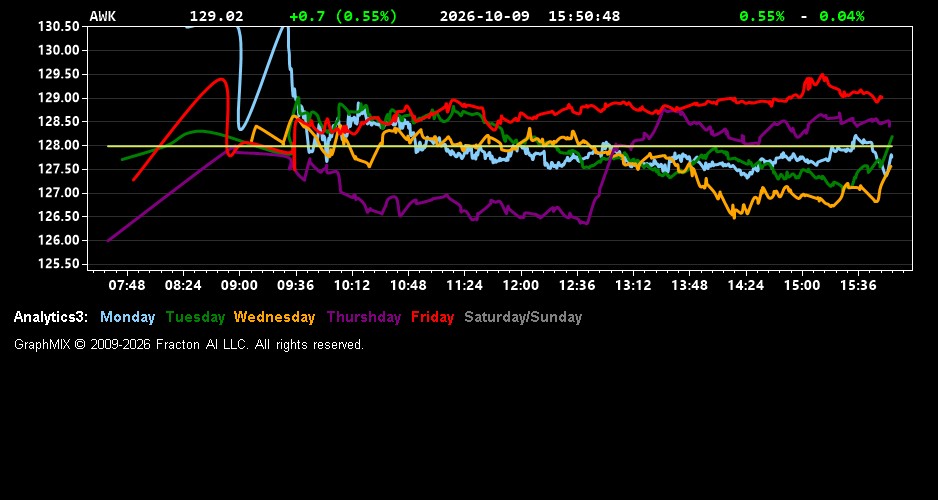
Task: Click the GraphMIX copyright notice
Action: (x=189, y=345)
